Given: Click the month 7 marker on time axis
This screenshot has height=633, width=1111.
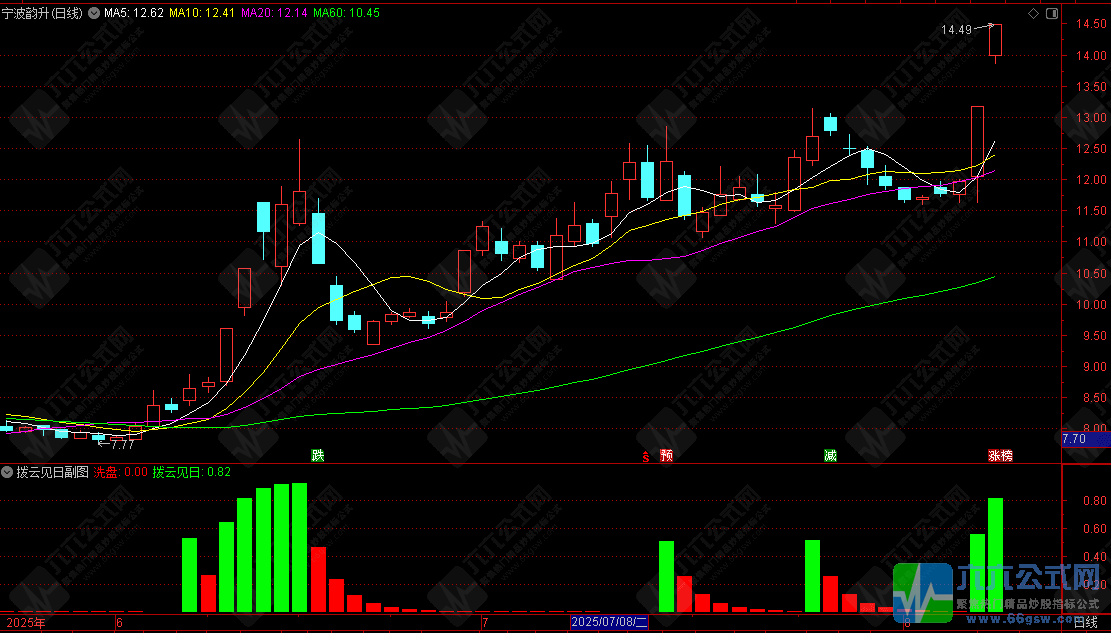Looking at the screenshot, I should (485, 624).
